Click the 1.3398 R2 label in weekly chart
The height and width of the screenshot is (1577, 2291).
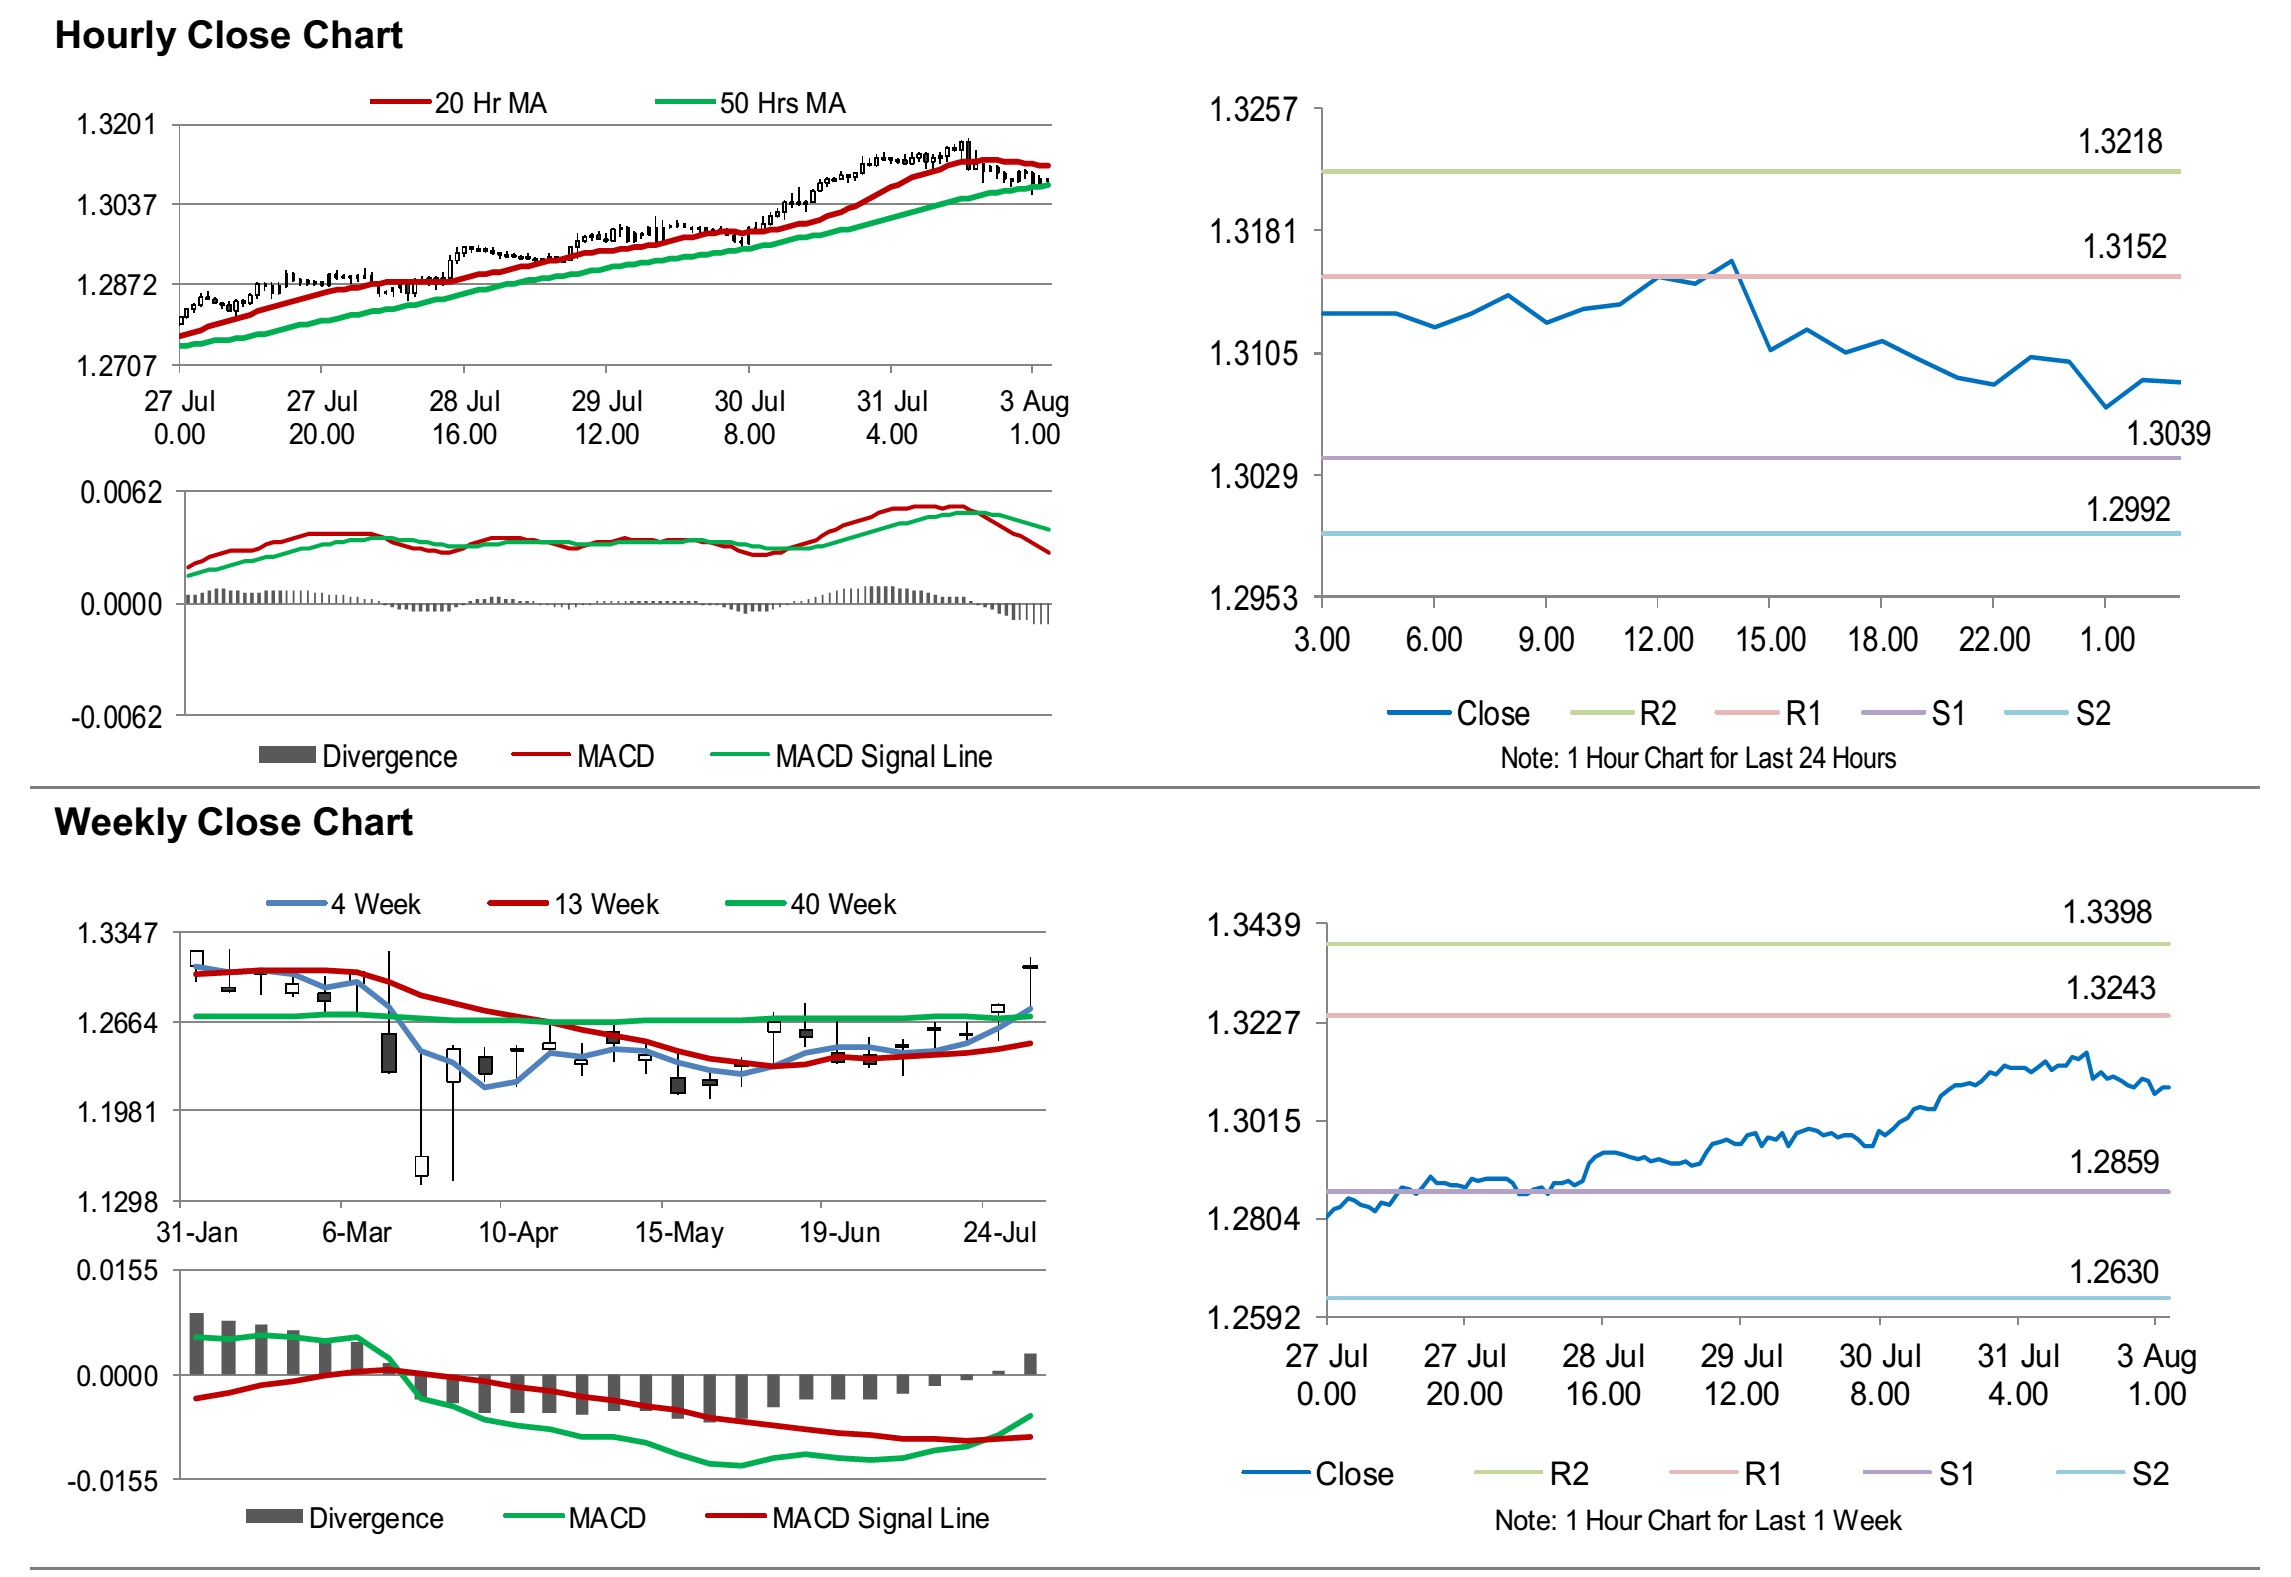pos(2107,912)
